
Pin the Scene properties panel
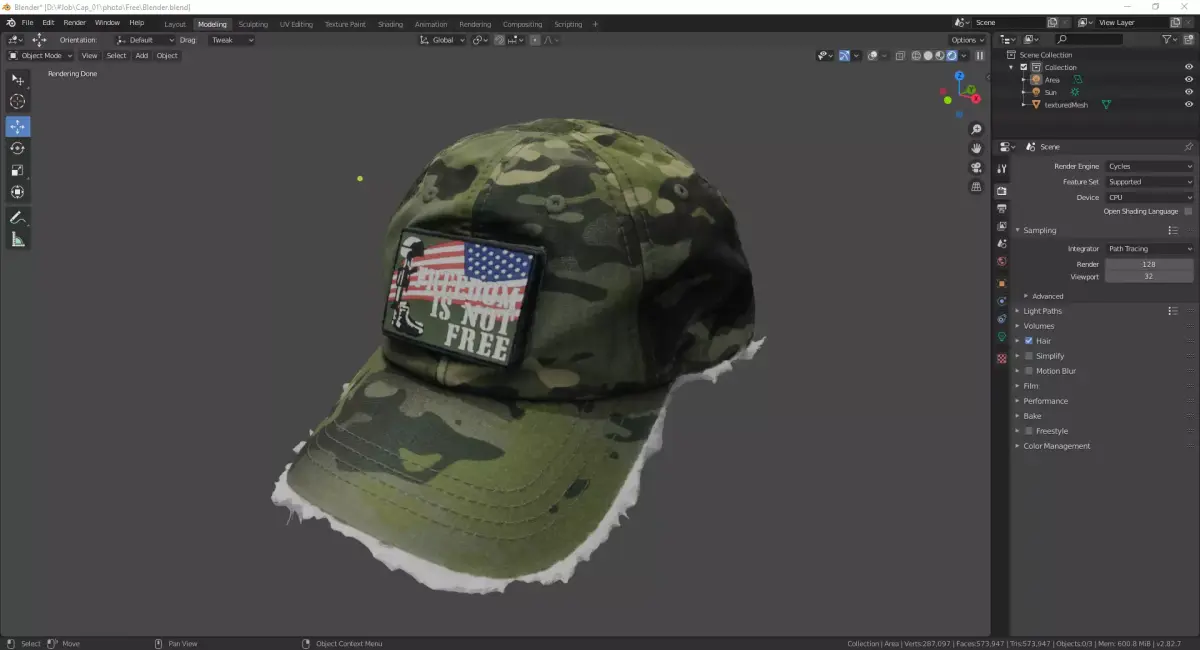click(1188, 146)
